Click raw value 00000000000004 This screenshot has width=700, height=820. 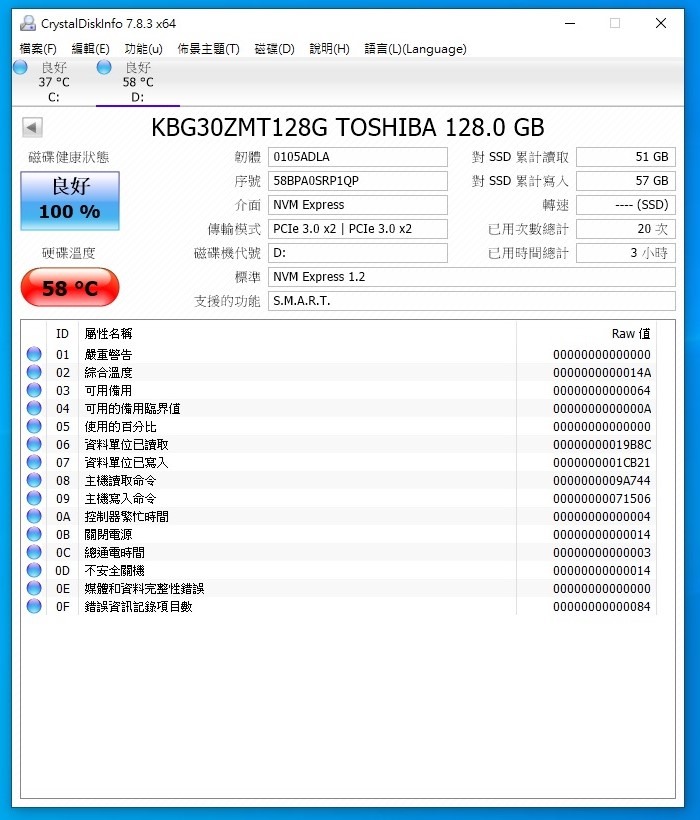602,517
